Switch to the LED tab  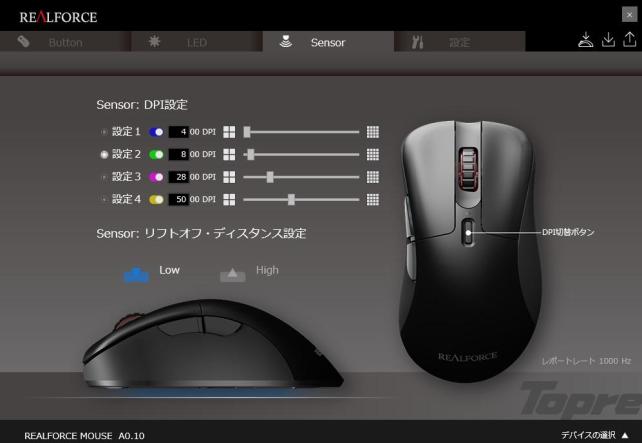point(197,42)
